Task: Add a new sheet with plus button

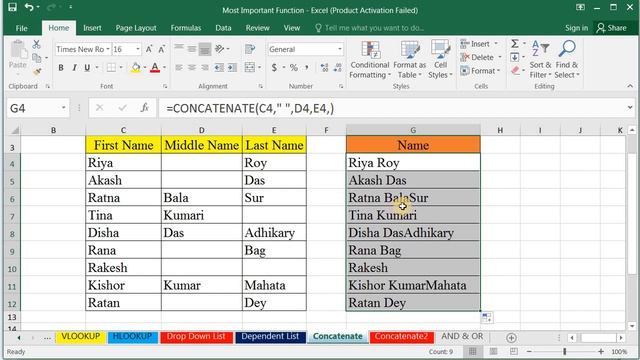Action: [x=511, y=338]
